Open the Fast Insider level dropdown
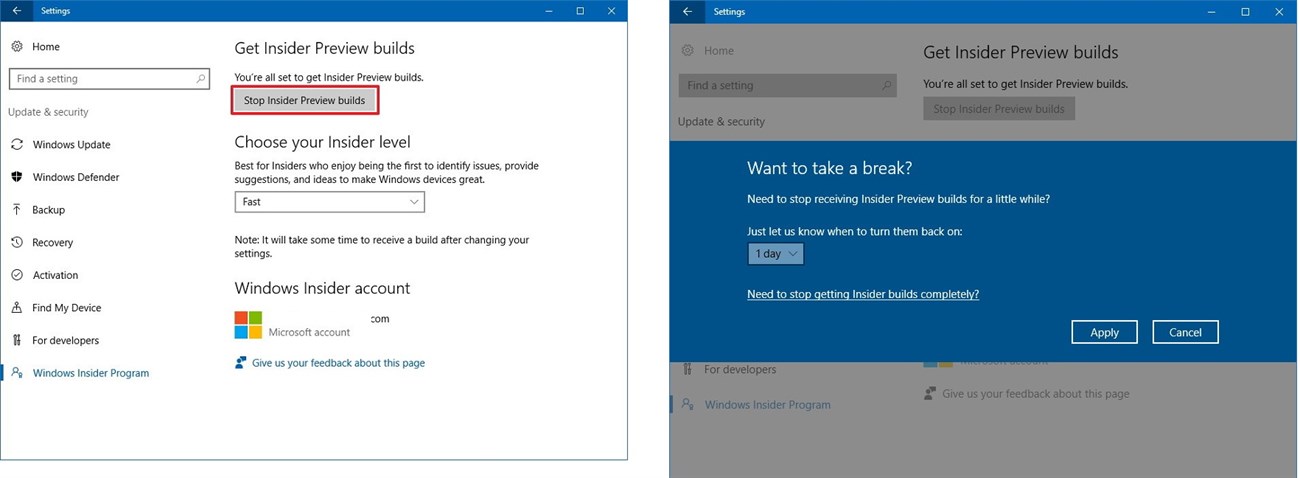The width and height of the screenshot is (1300, 478). pyautogui.click(x=330, y=202)
